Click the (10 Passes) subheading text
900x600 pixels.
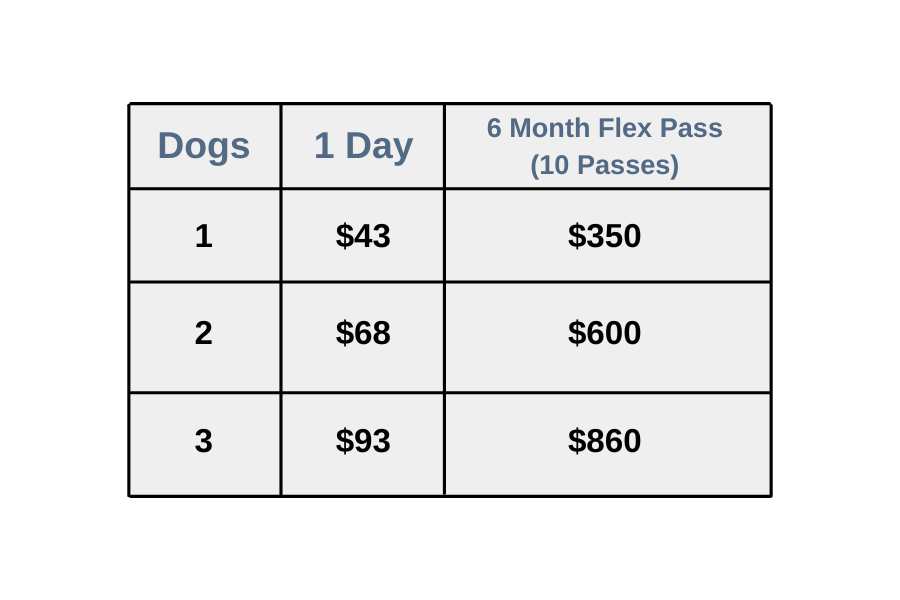coord(604,165)
